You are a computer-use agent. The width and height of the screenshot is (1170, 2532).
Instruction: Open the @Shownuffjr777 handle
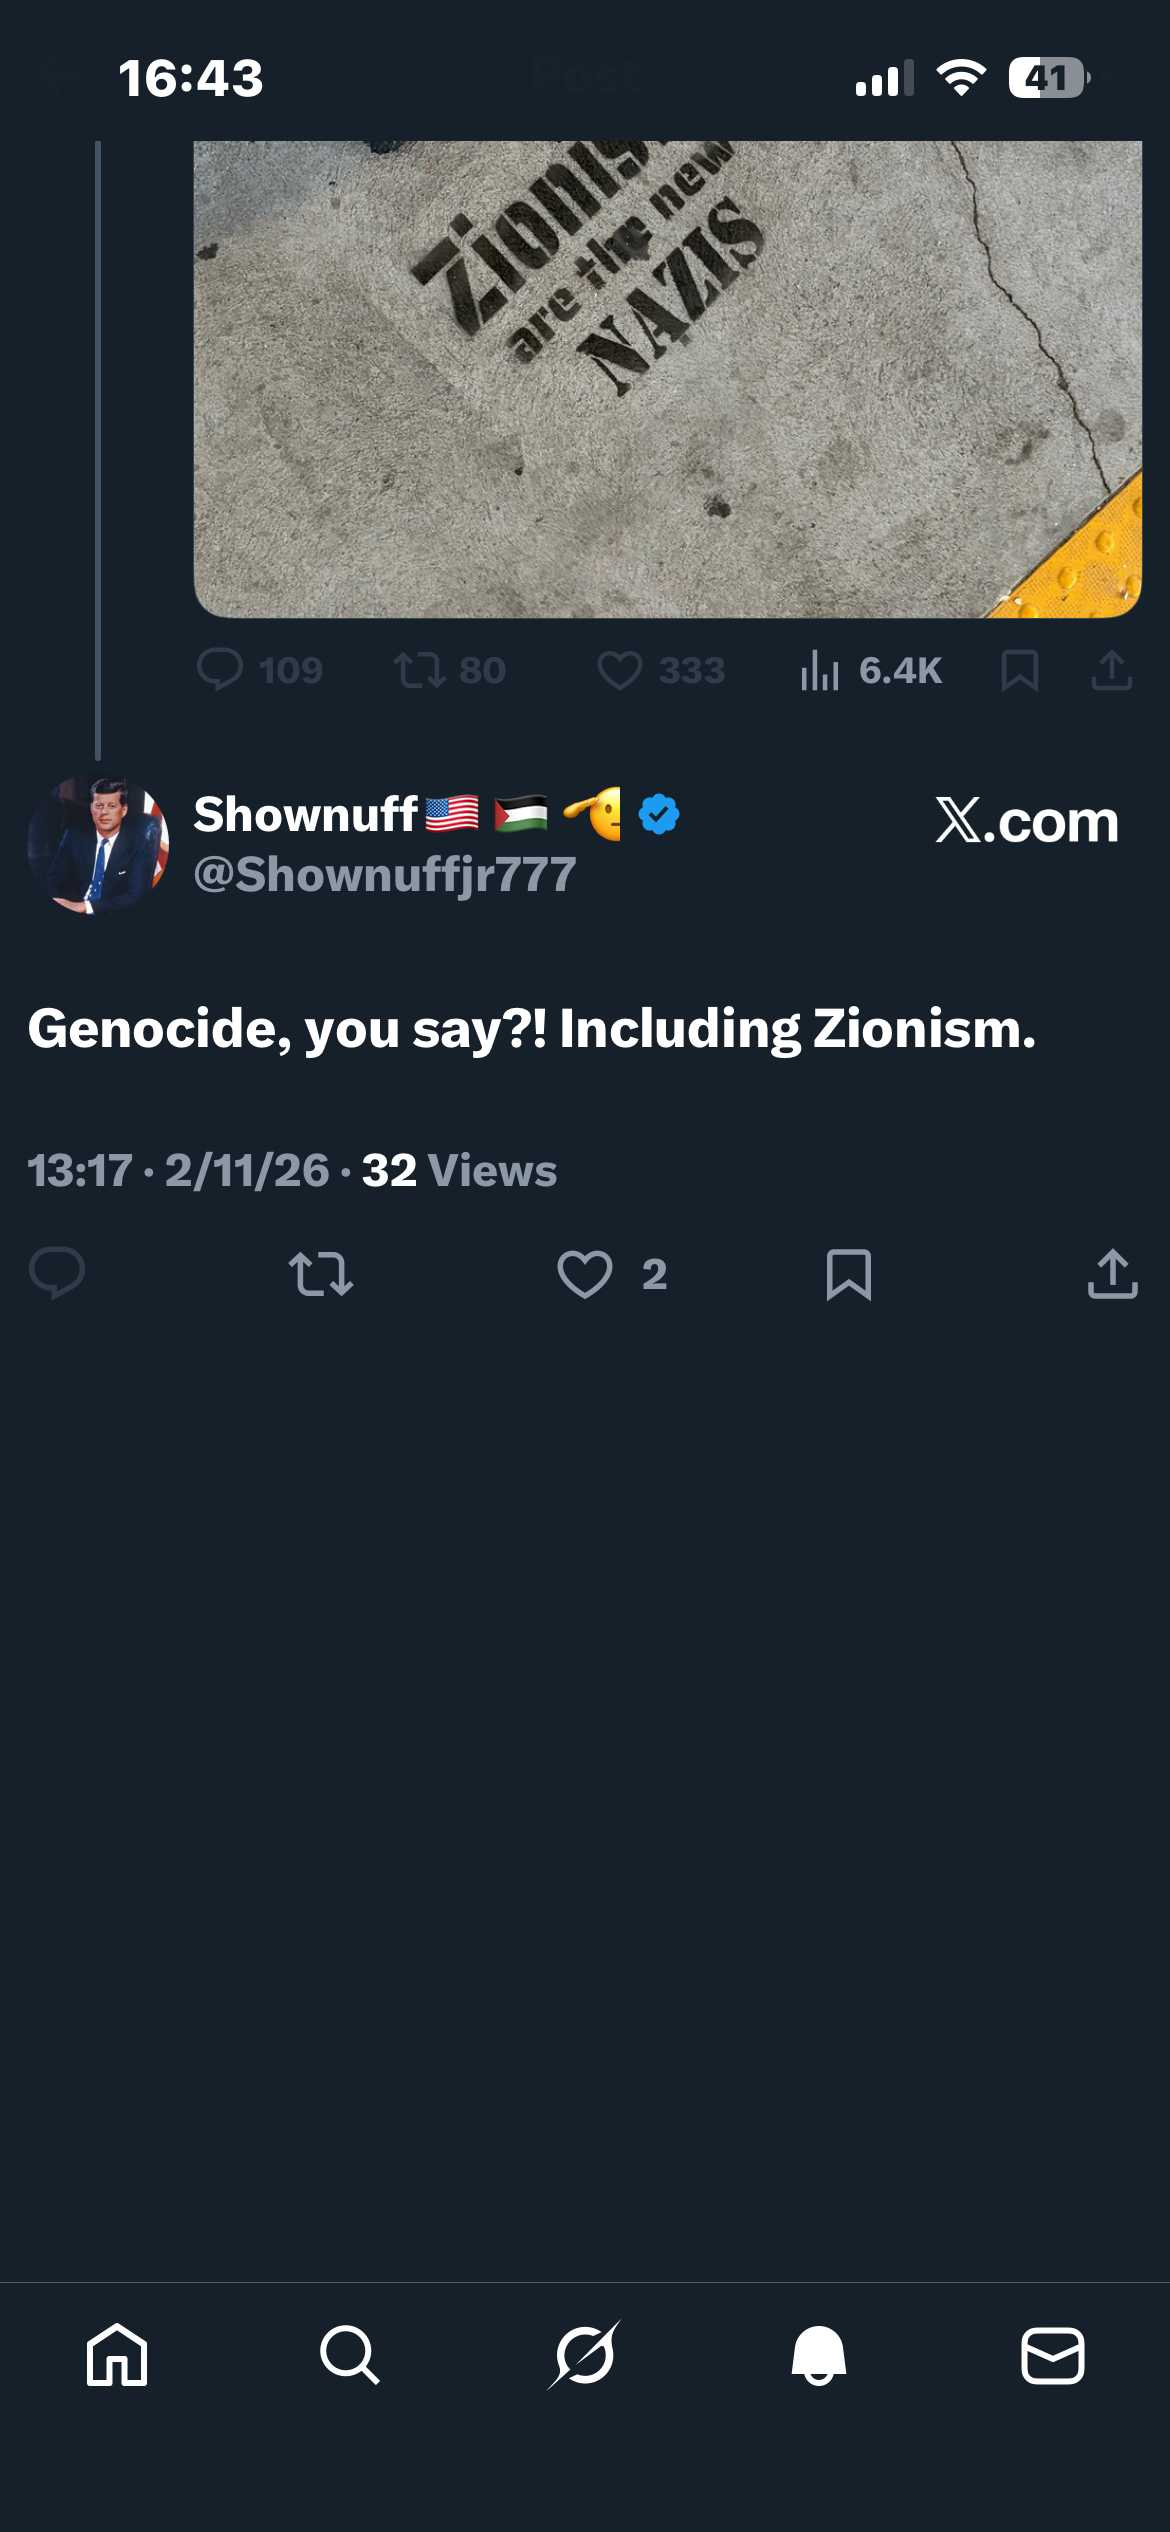point(385,875)
